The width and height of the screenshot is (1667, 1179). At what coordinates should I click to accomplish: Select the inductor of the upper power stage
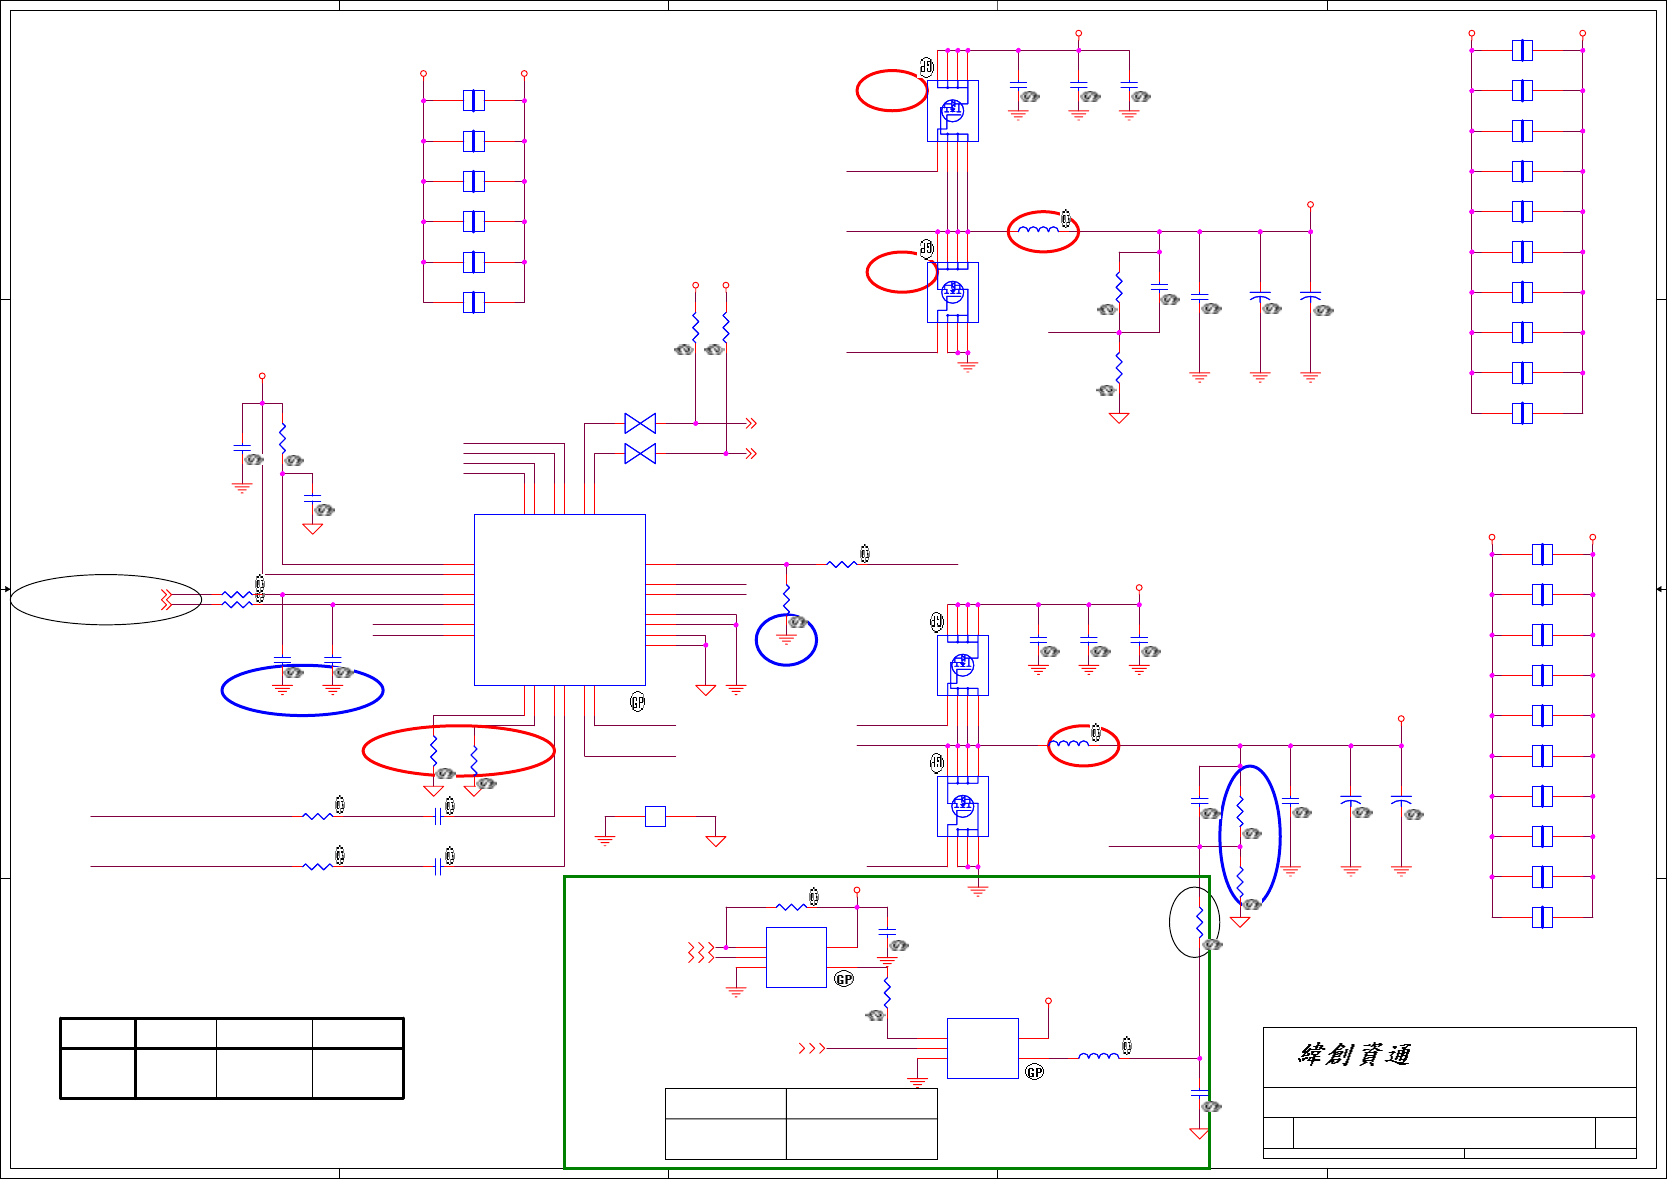point(1038,230)
